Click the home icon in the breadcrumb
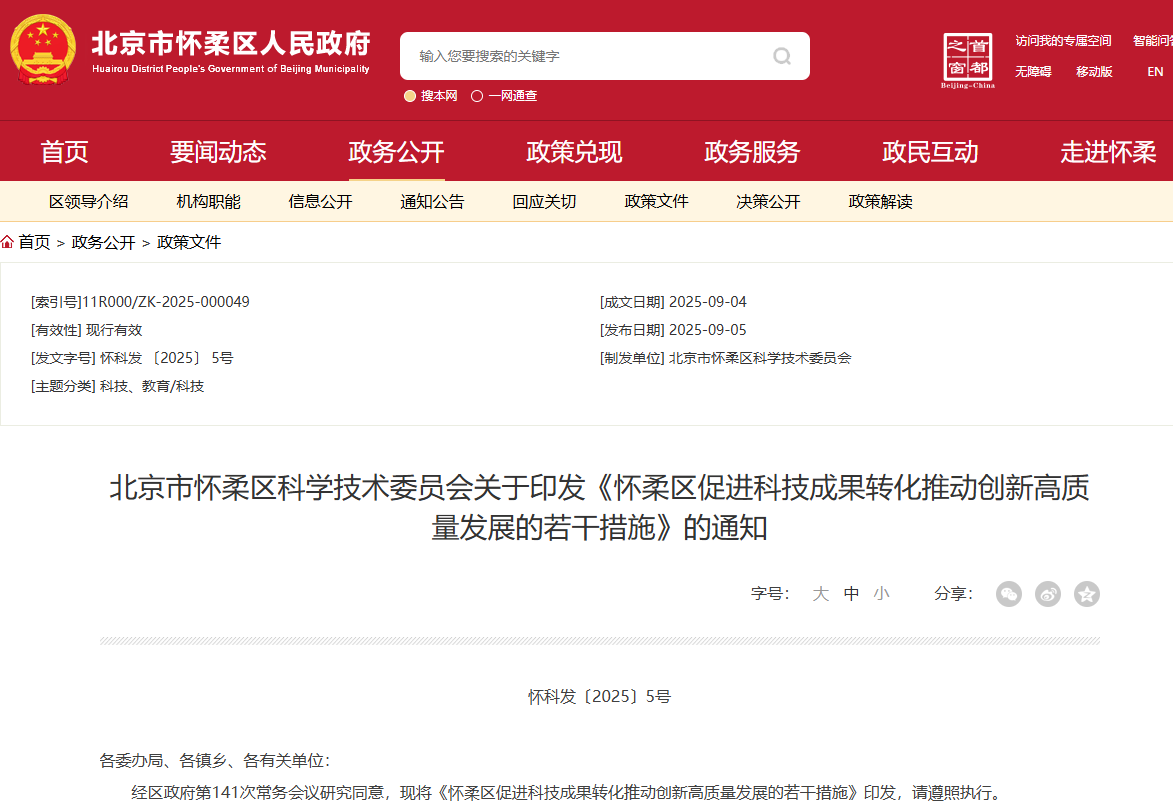This screenshot has height=811, width=1173. pyautogui.click(x=9, y=241)
